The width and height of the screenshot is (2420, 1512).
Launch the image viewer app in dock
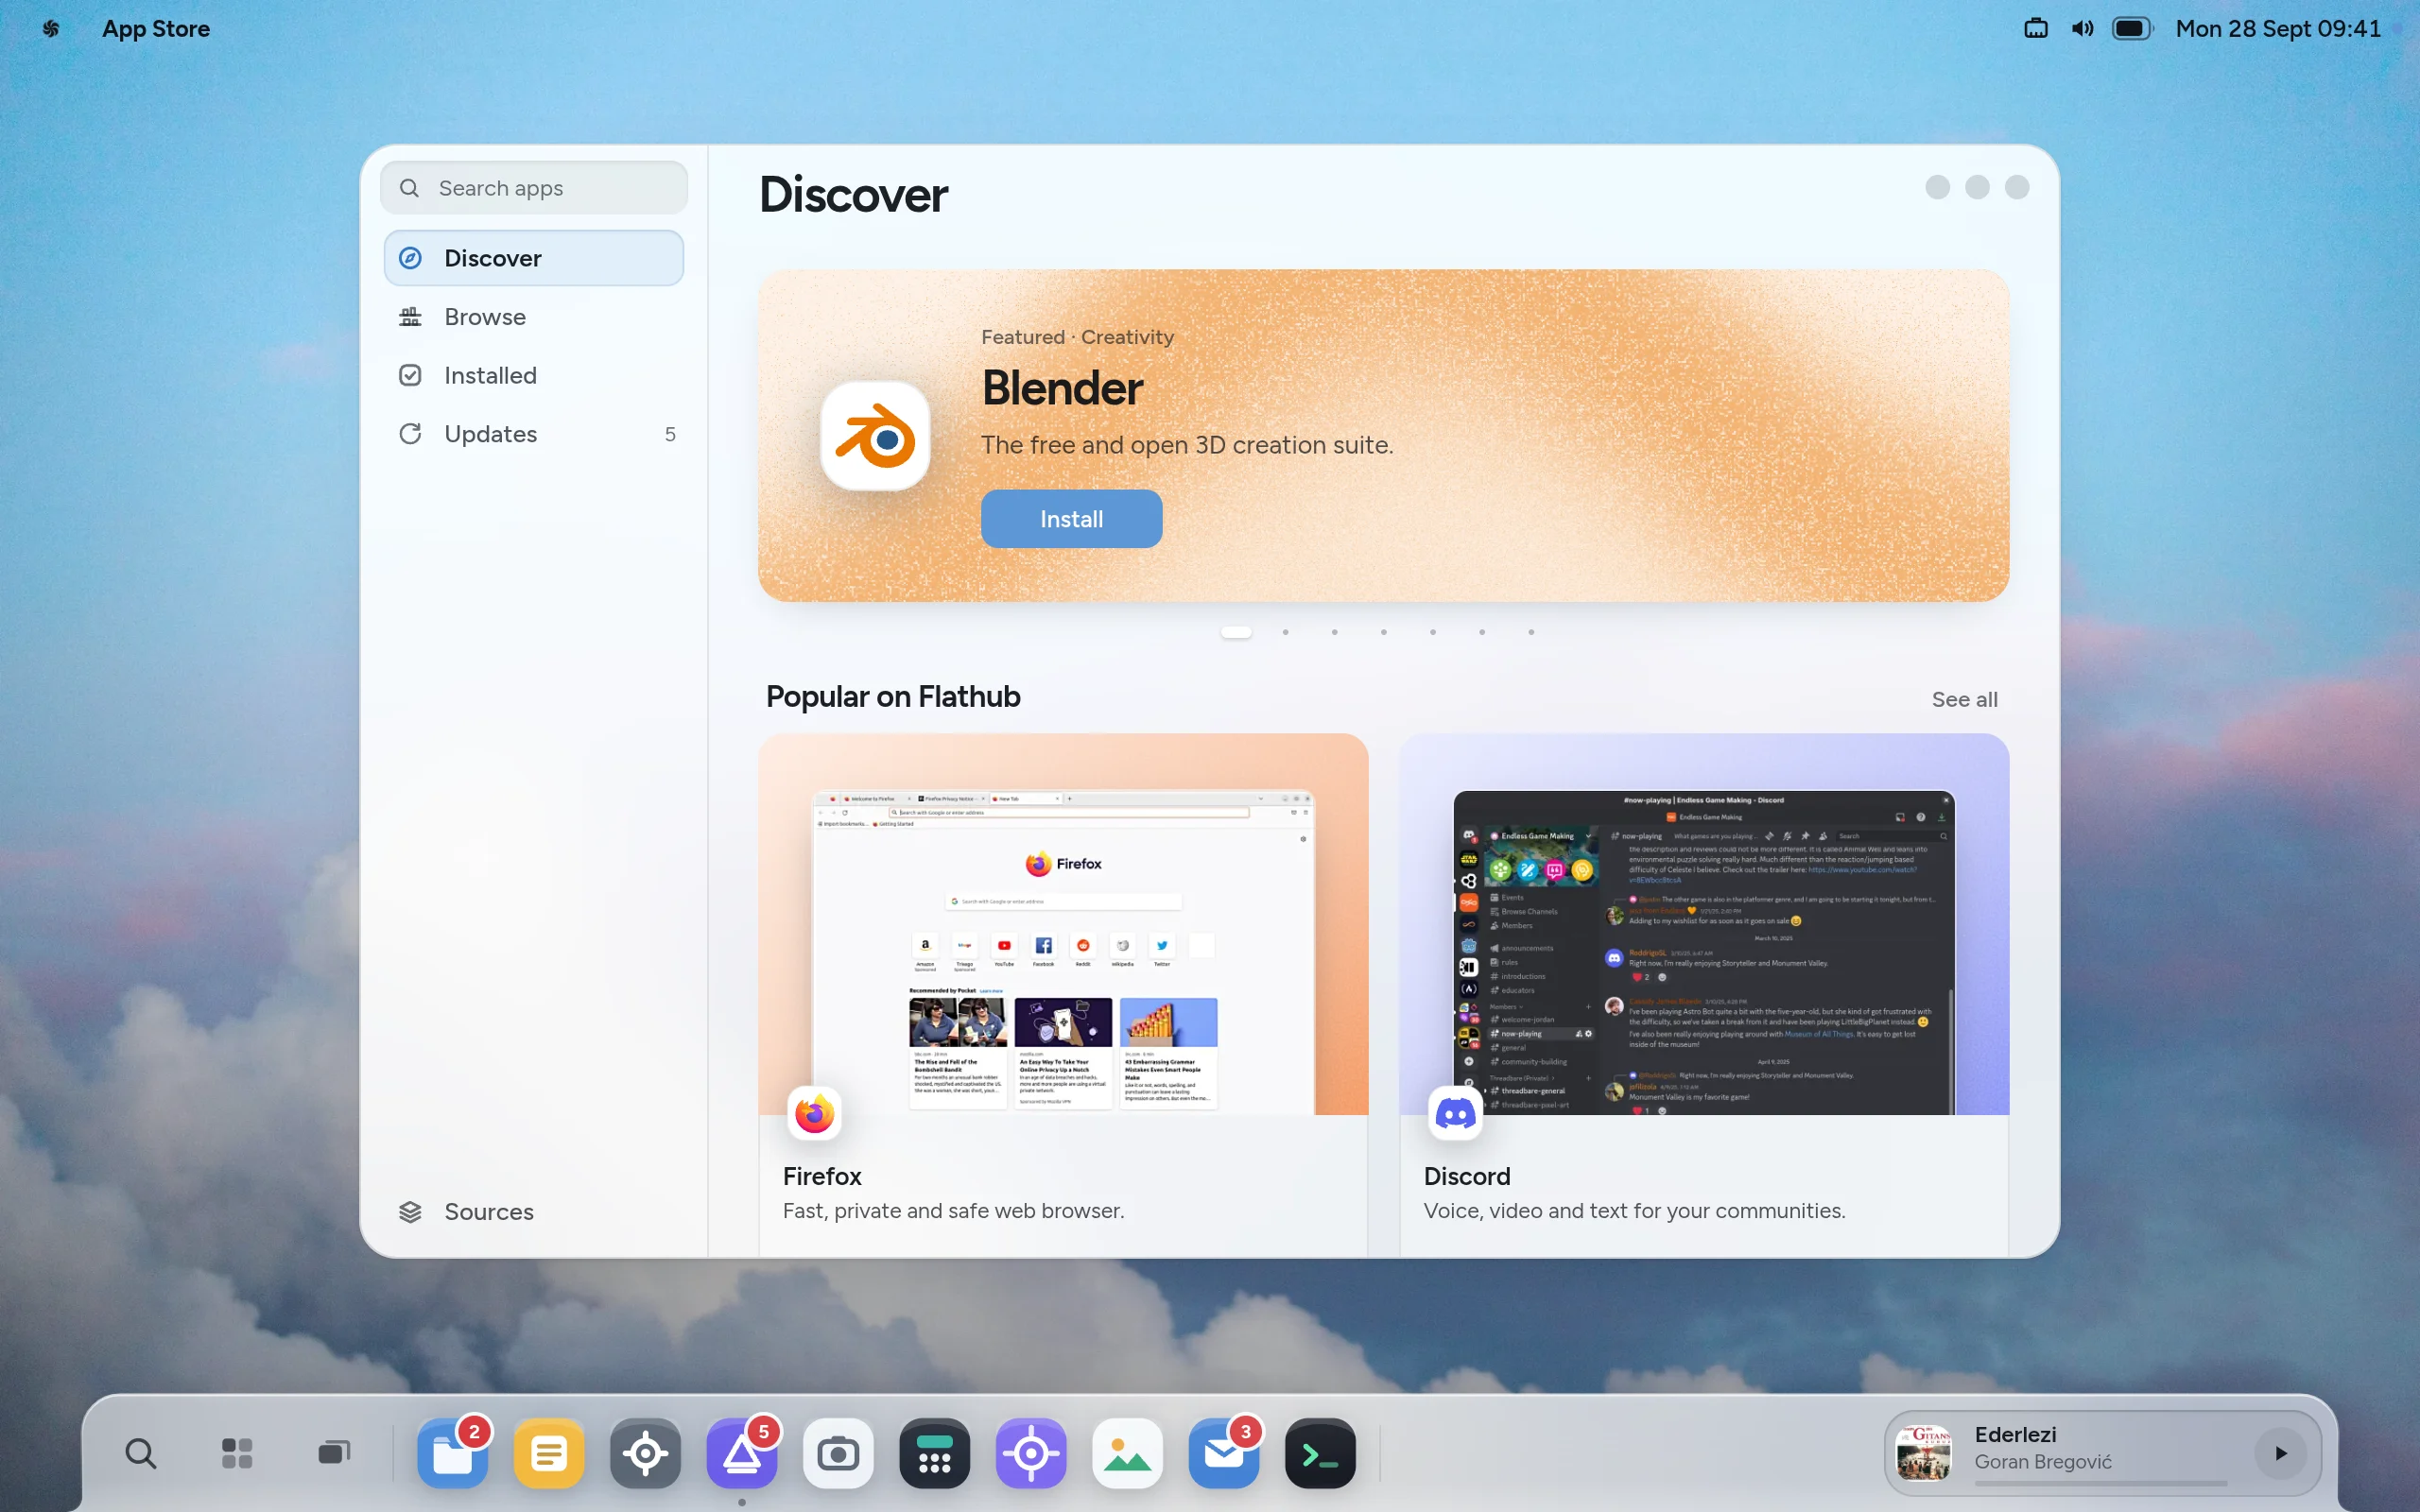(1128, 1453)
